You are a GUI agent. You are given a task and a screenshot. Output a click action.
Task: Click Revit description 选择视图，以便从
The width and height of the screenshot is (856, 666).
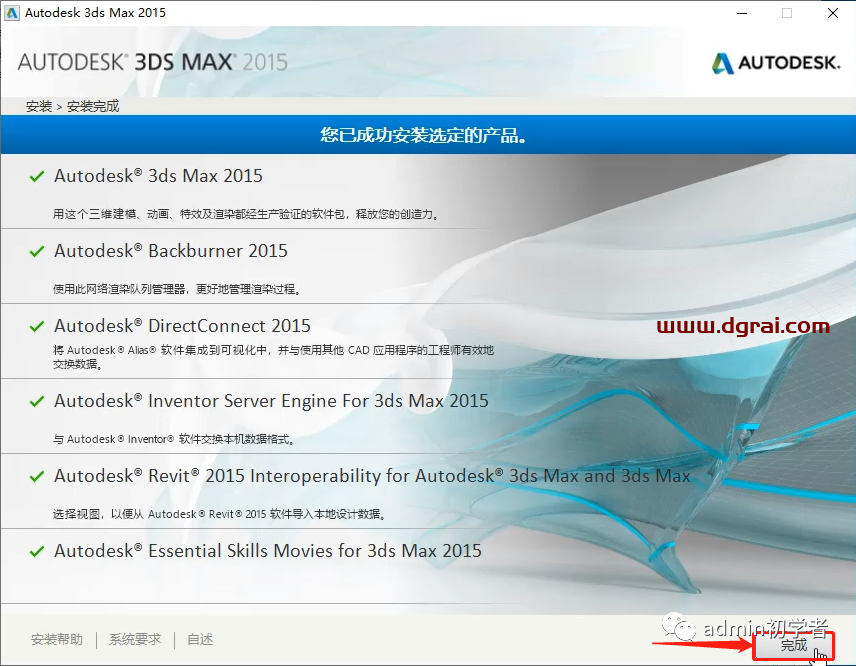(219, 514)
